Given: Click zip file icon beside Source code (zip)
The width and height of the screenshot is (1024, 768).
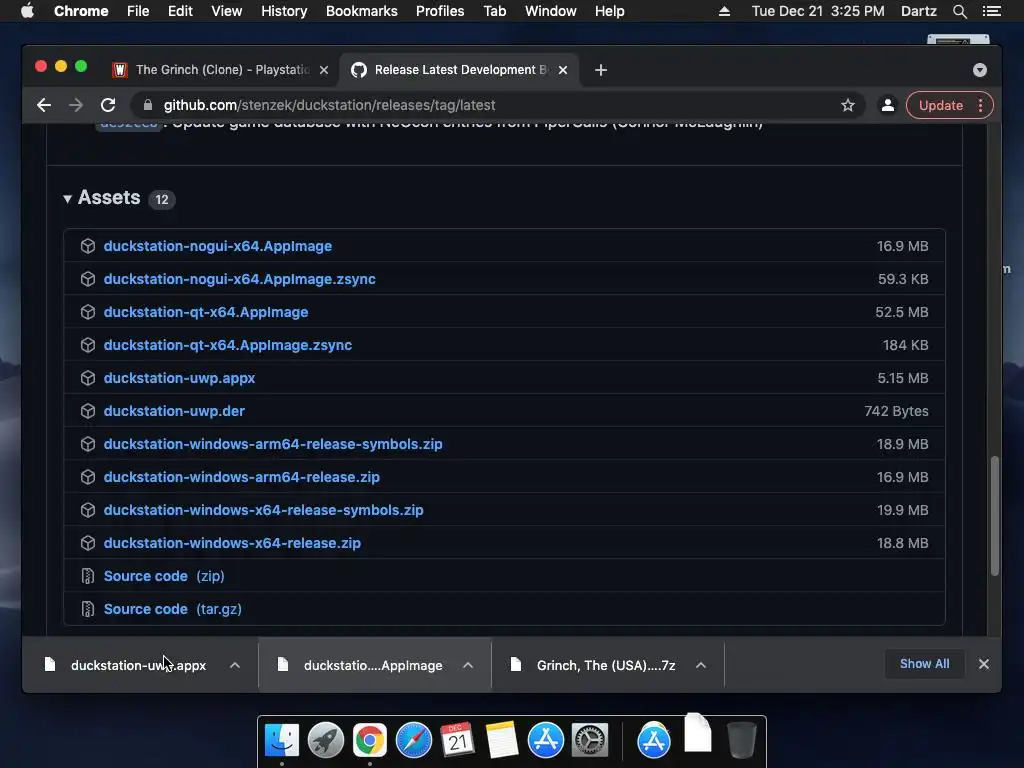Looking at the screenshot, I should pyautogui.click(x=88, y=576).
